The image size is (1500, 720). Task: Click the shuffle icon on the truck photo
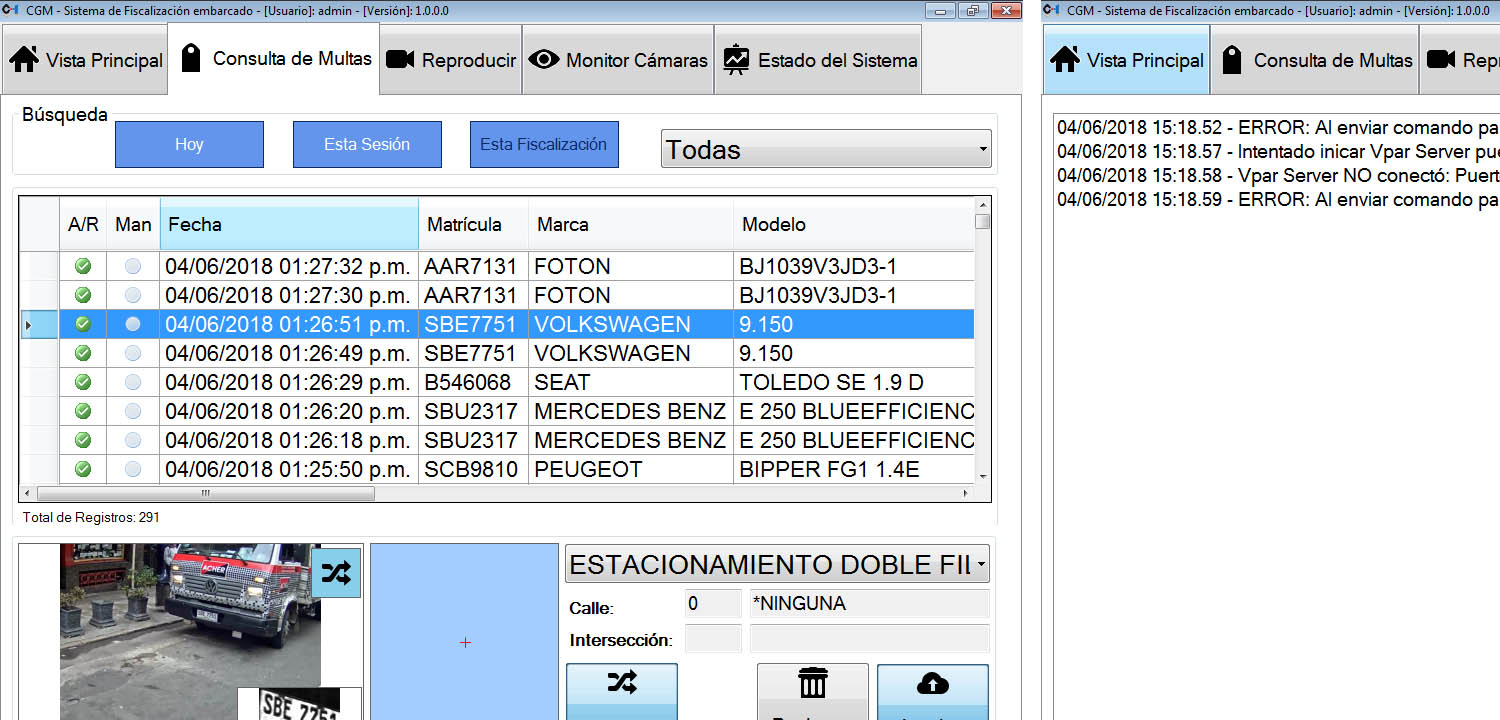click(x=336, y=573)
